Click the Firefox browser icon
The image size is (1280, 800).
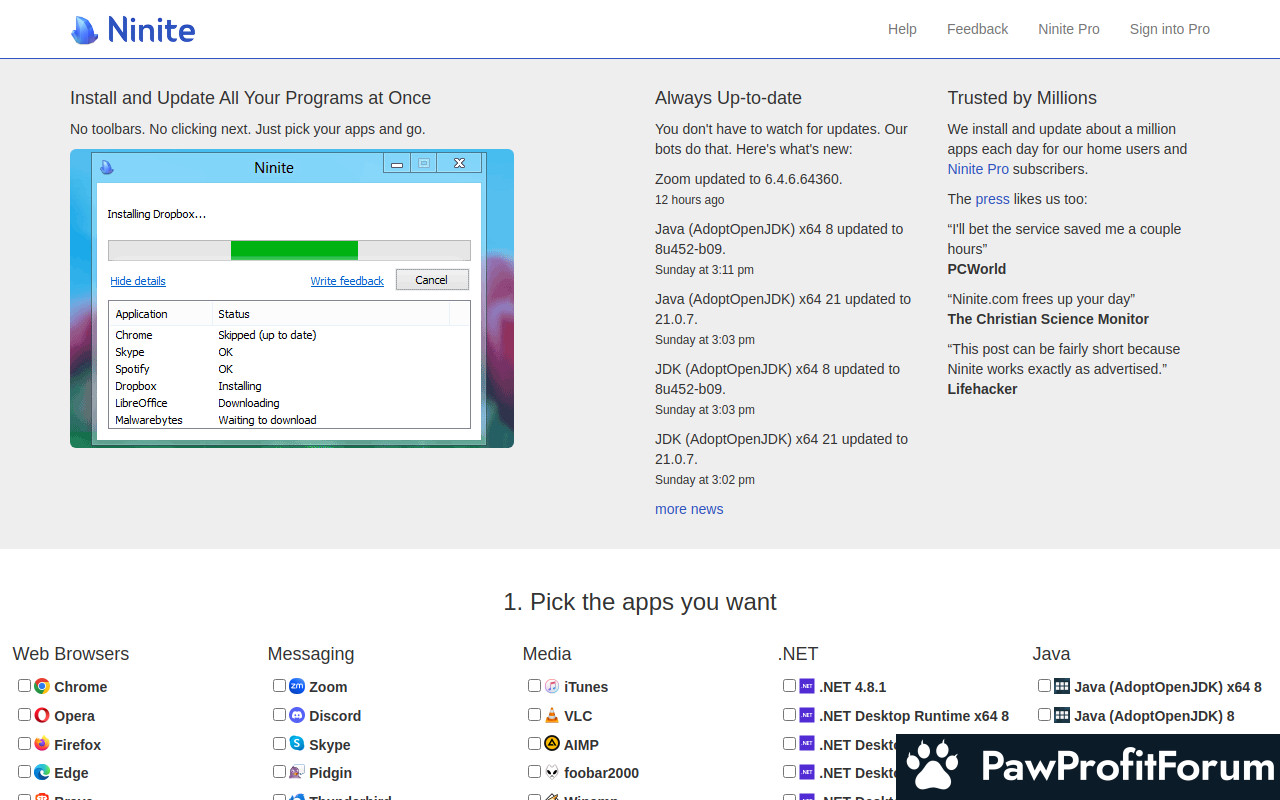pos(42,744)
